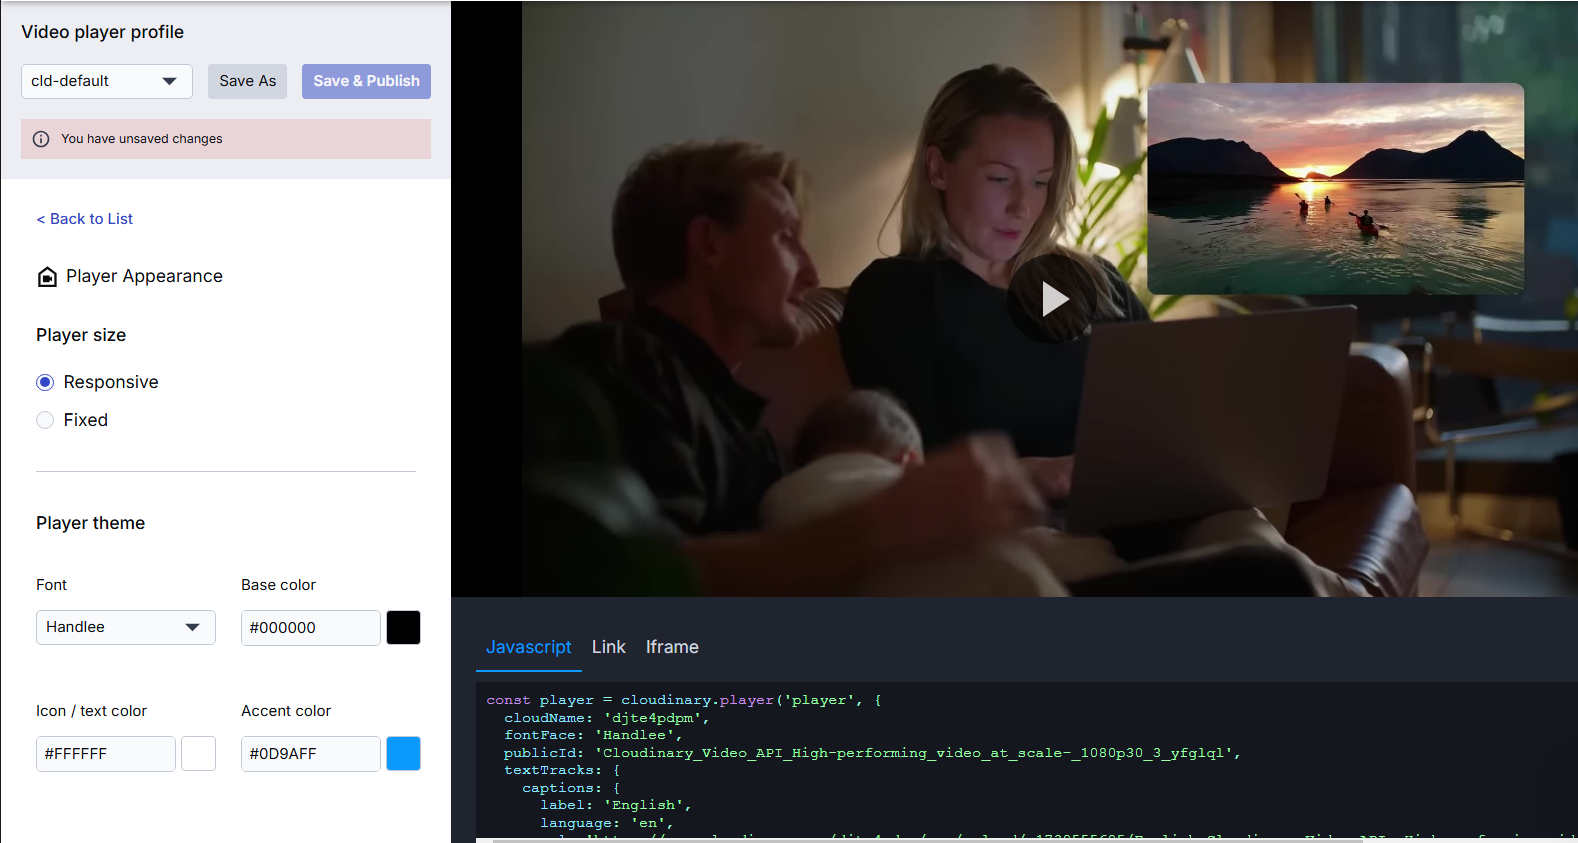Click the Player theme heading

pos(91,523)
